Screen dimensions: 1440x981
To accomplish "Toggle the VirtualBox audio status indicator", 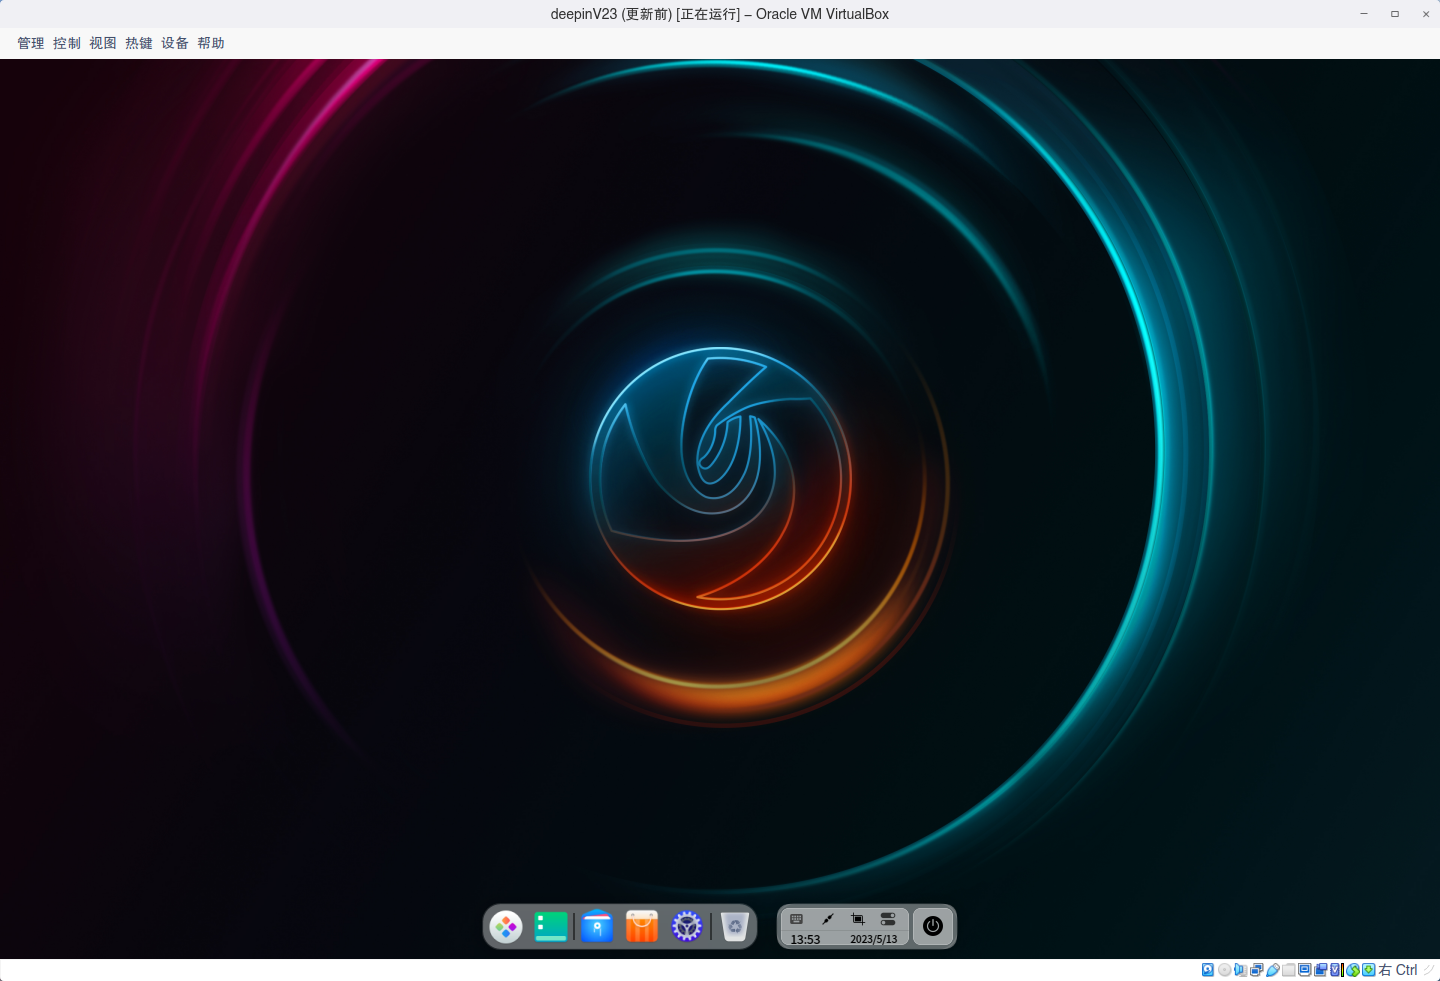I will [1240, 970].
